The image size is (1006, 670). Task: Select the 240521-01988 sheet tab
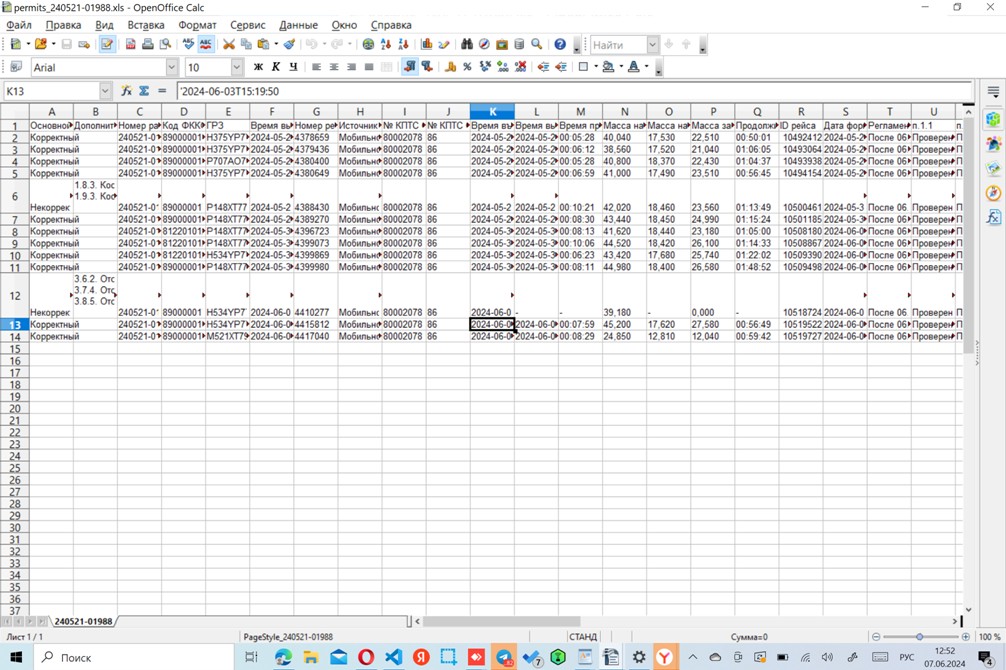point(83,621)
